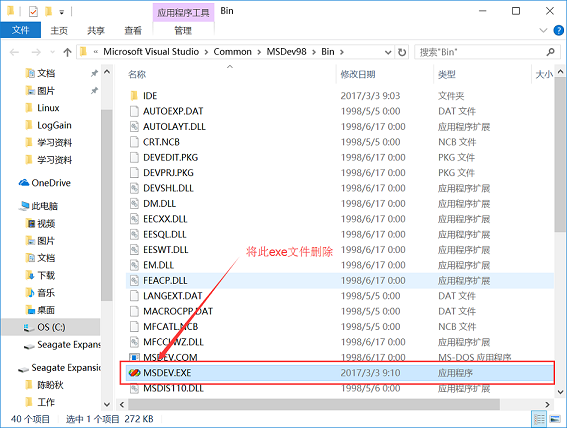Viewport: 567px width, 428px height.
Task: Click the MSDEV.EXE application icon
Action: 134,373
